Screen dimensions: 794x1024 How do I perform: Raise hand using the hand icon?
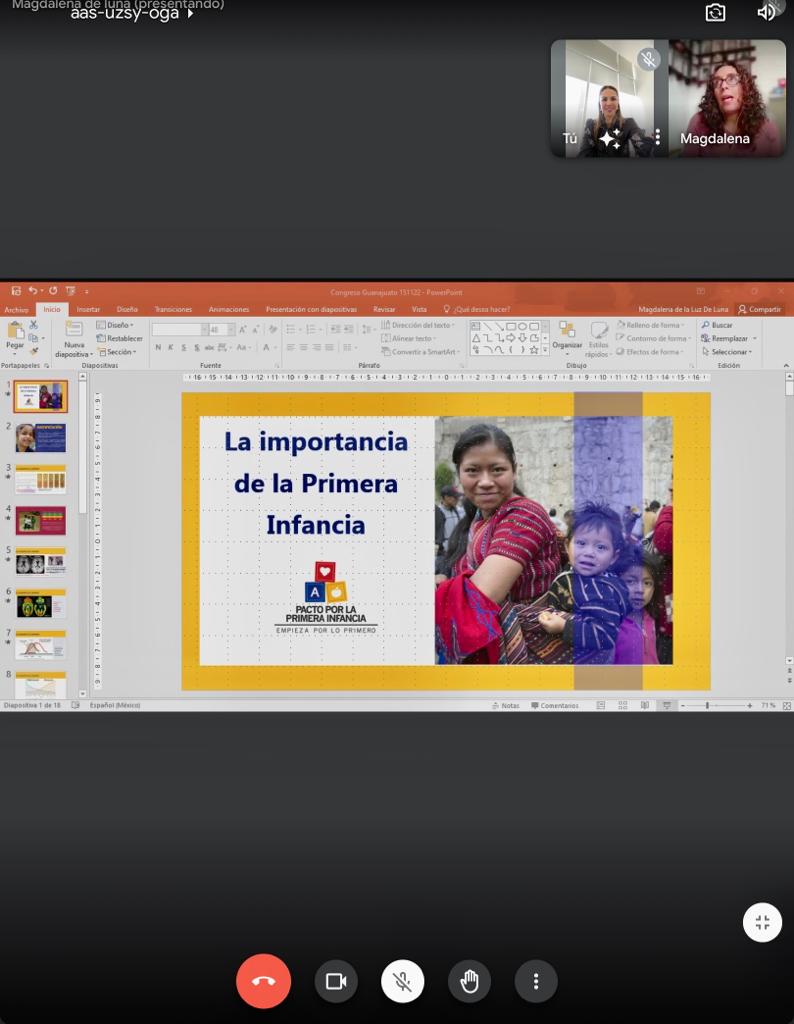469,981
